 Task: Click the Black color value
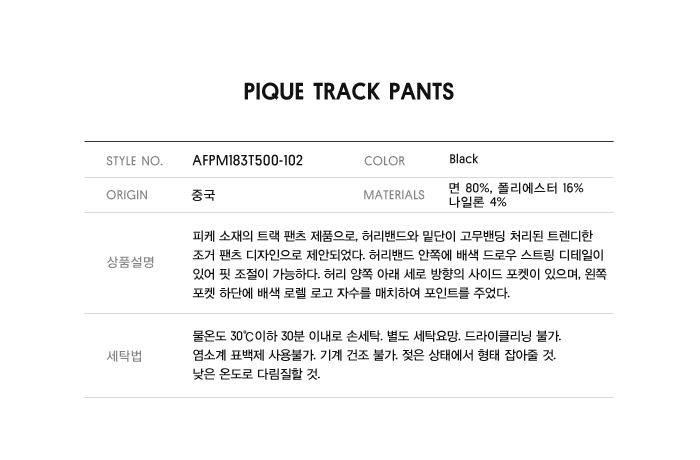click(x=464, y=159)
